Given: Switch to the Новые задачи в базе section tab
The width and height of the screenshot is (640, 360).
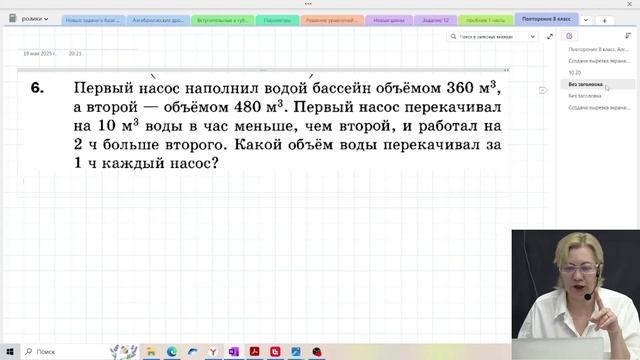Looking at the screenshot, I should click(93, 20).
